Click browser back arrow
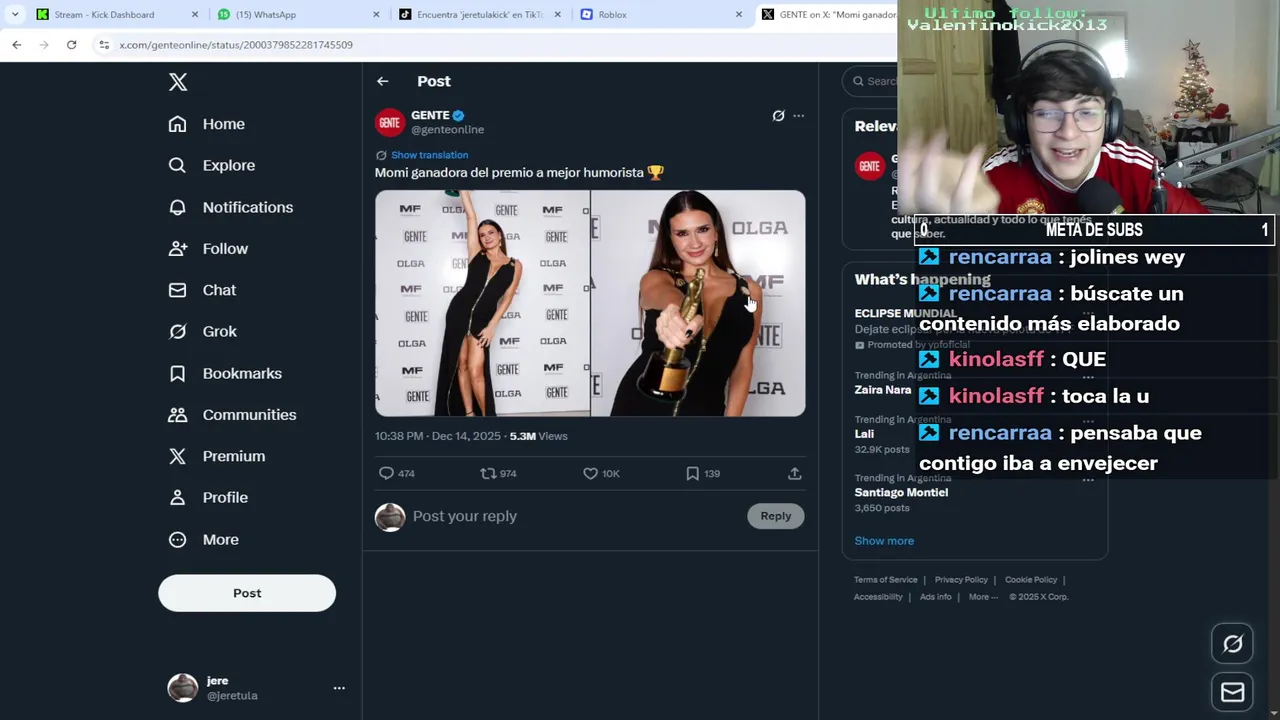1280x720 pixels. click(x=17, y=45)
